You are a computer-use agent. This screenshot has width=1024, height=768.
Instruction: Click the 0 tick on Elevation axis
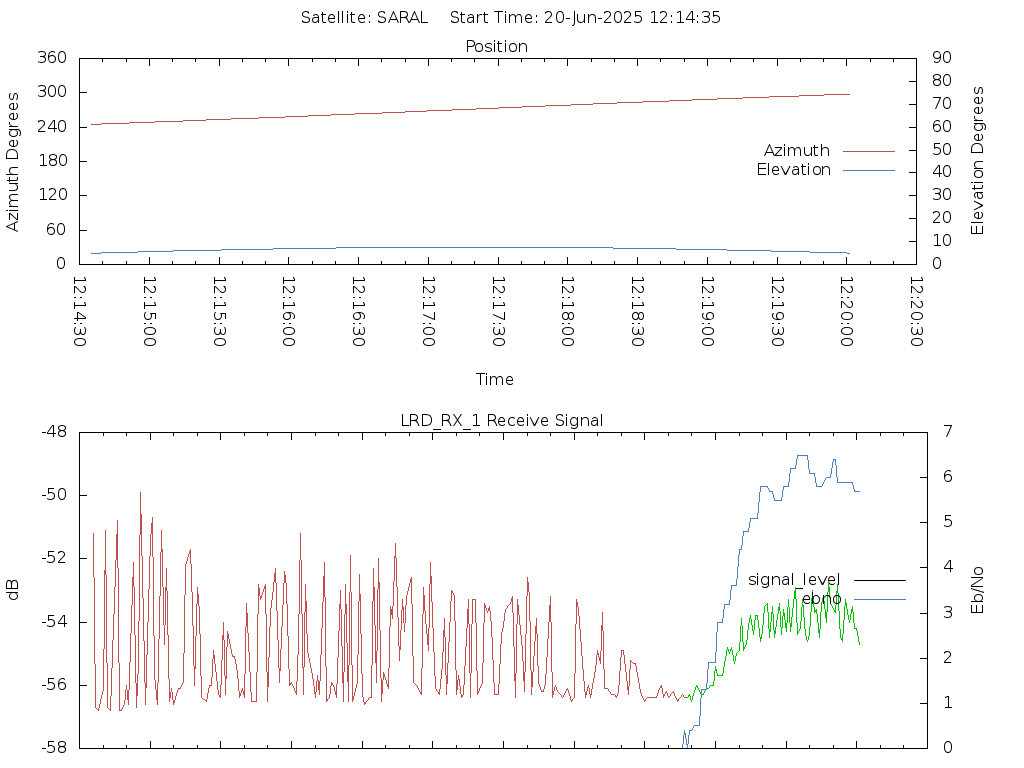tap(937, 264)
